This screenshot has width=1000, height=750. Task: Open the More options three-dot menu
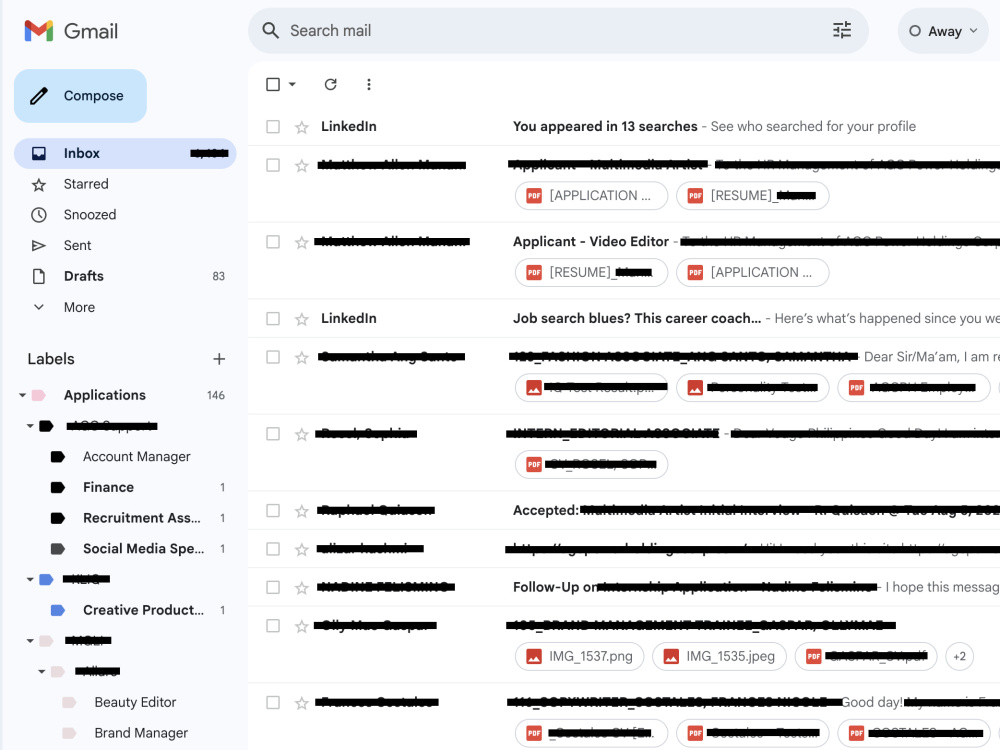point(369,84)
